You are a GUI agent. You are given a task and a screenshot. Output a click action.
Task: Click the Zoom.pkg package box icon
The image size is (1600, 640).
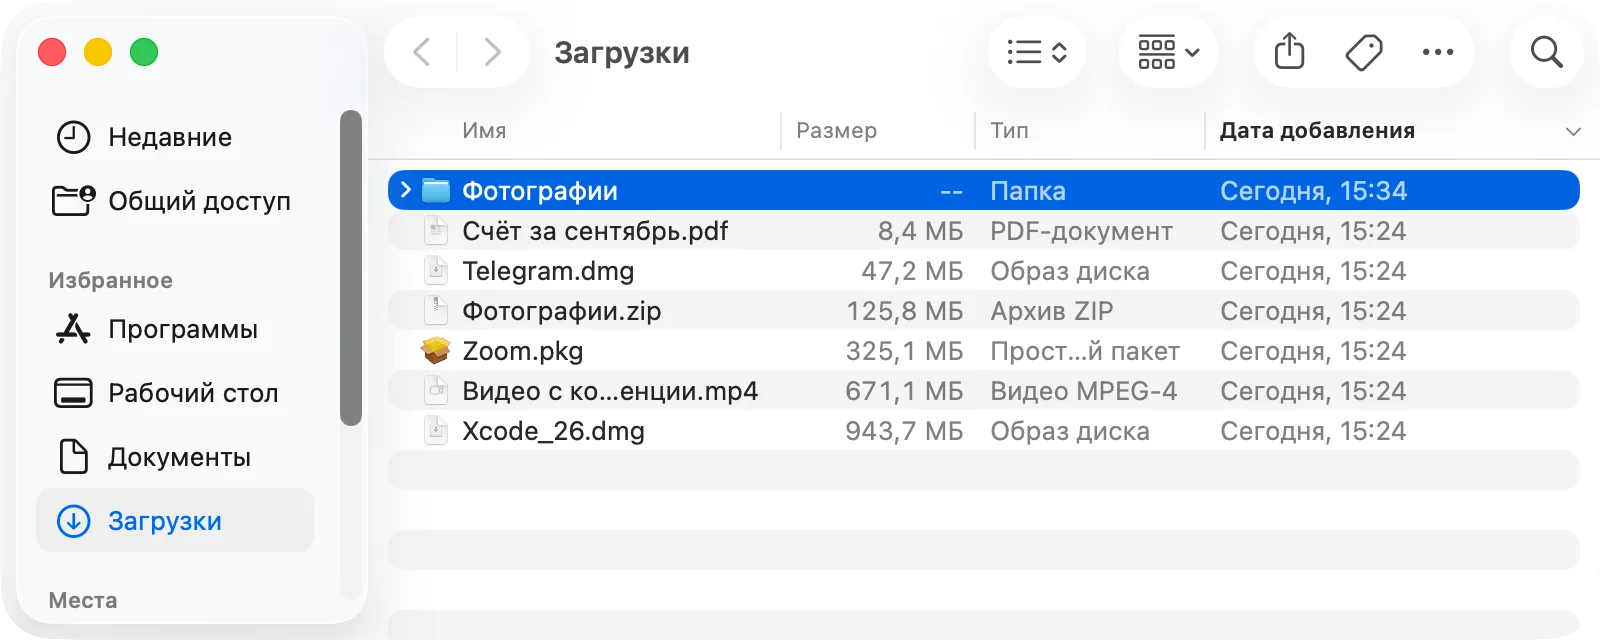click(436, 350)
